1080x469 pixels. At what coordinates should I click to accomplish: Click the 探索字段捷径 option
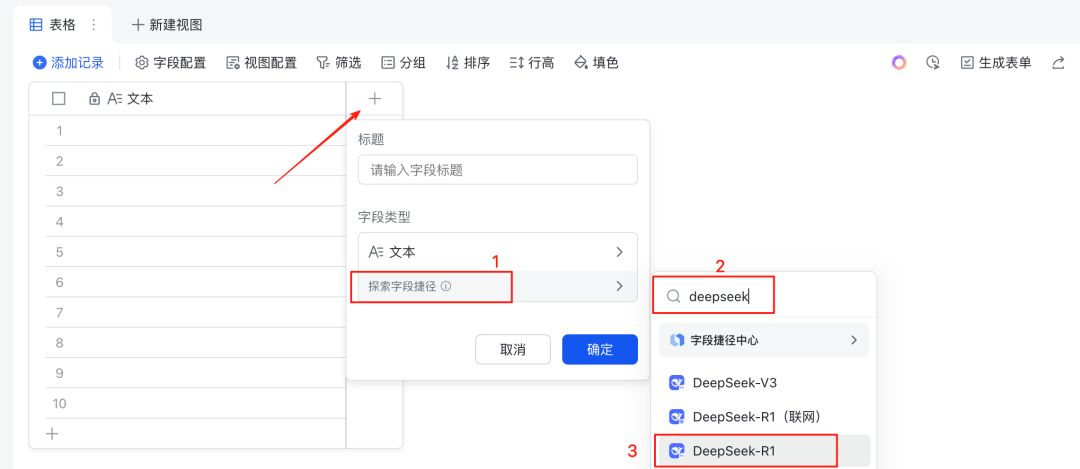(x=498, y=286)
